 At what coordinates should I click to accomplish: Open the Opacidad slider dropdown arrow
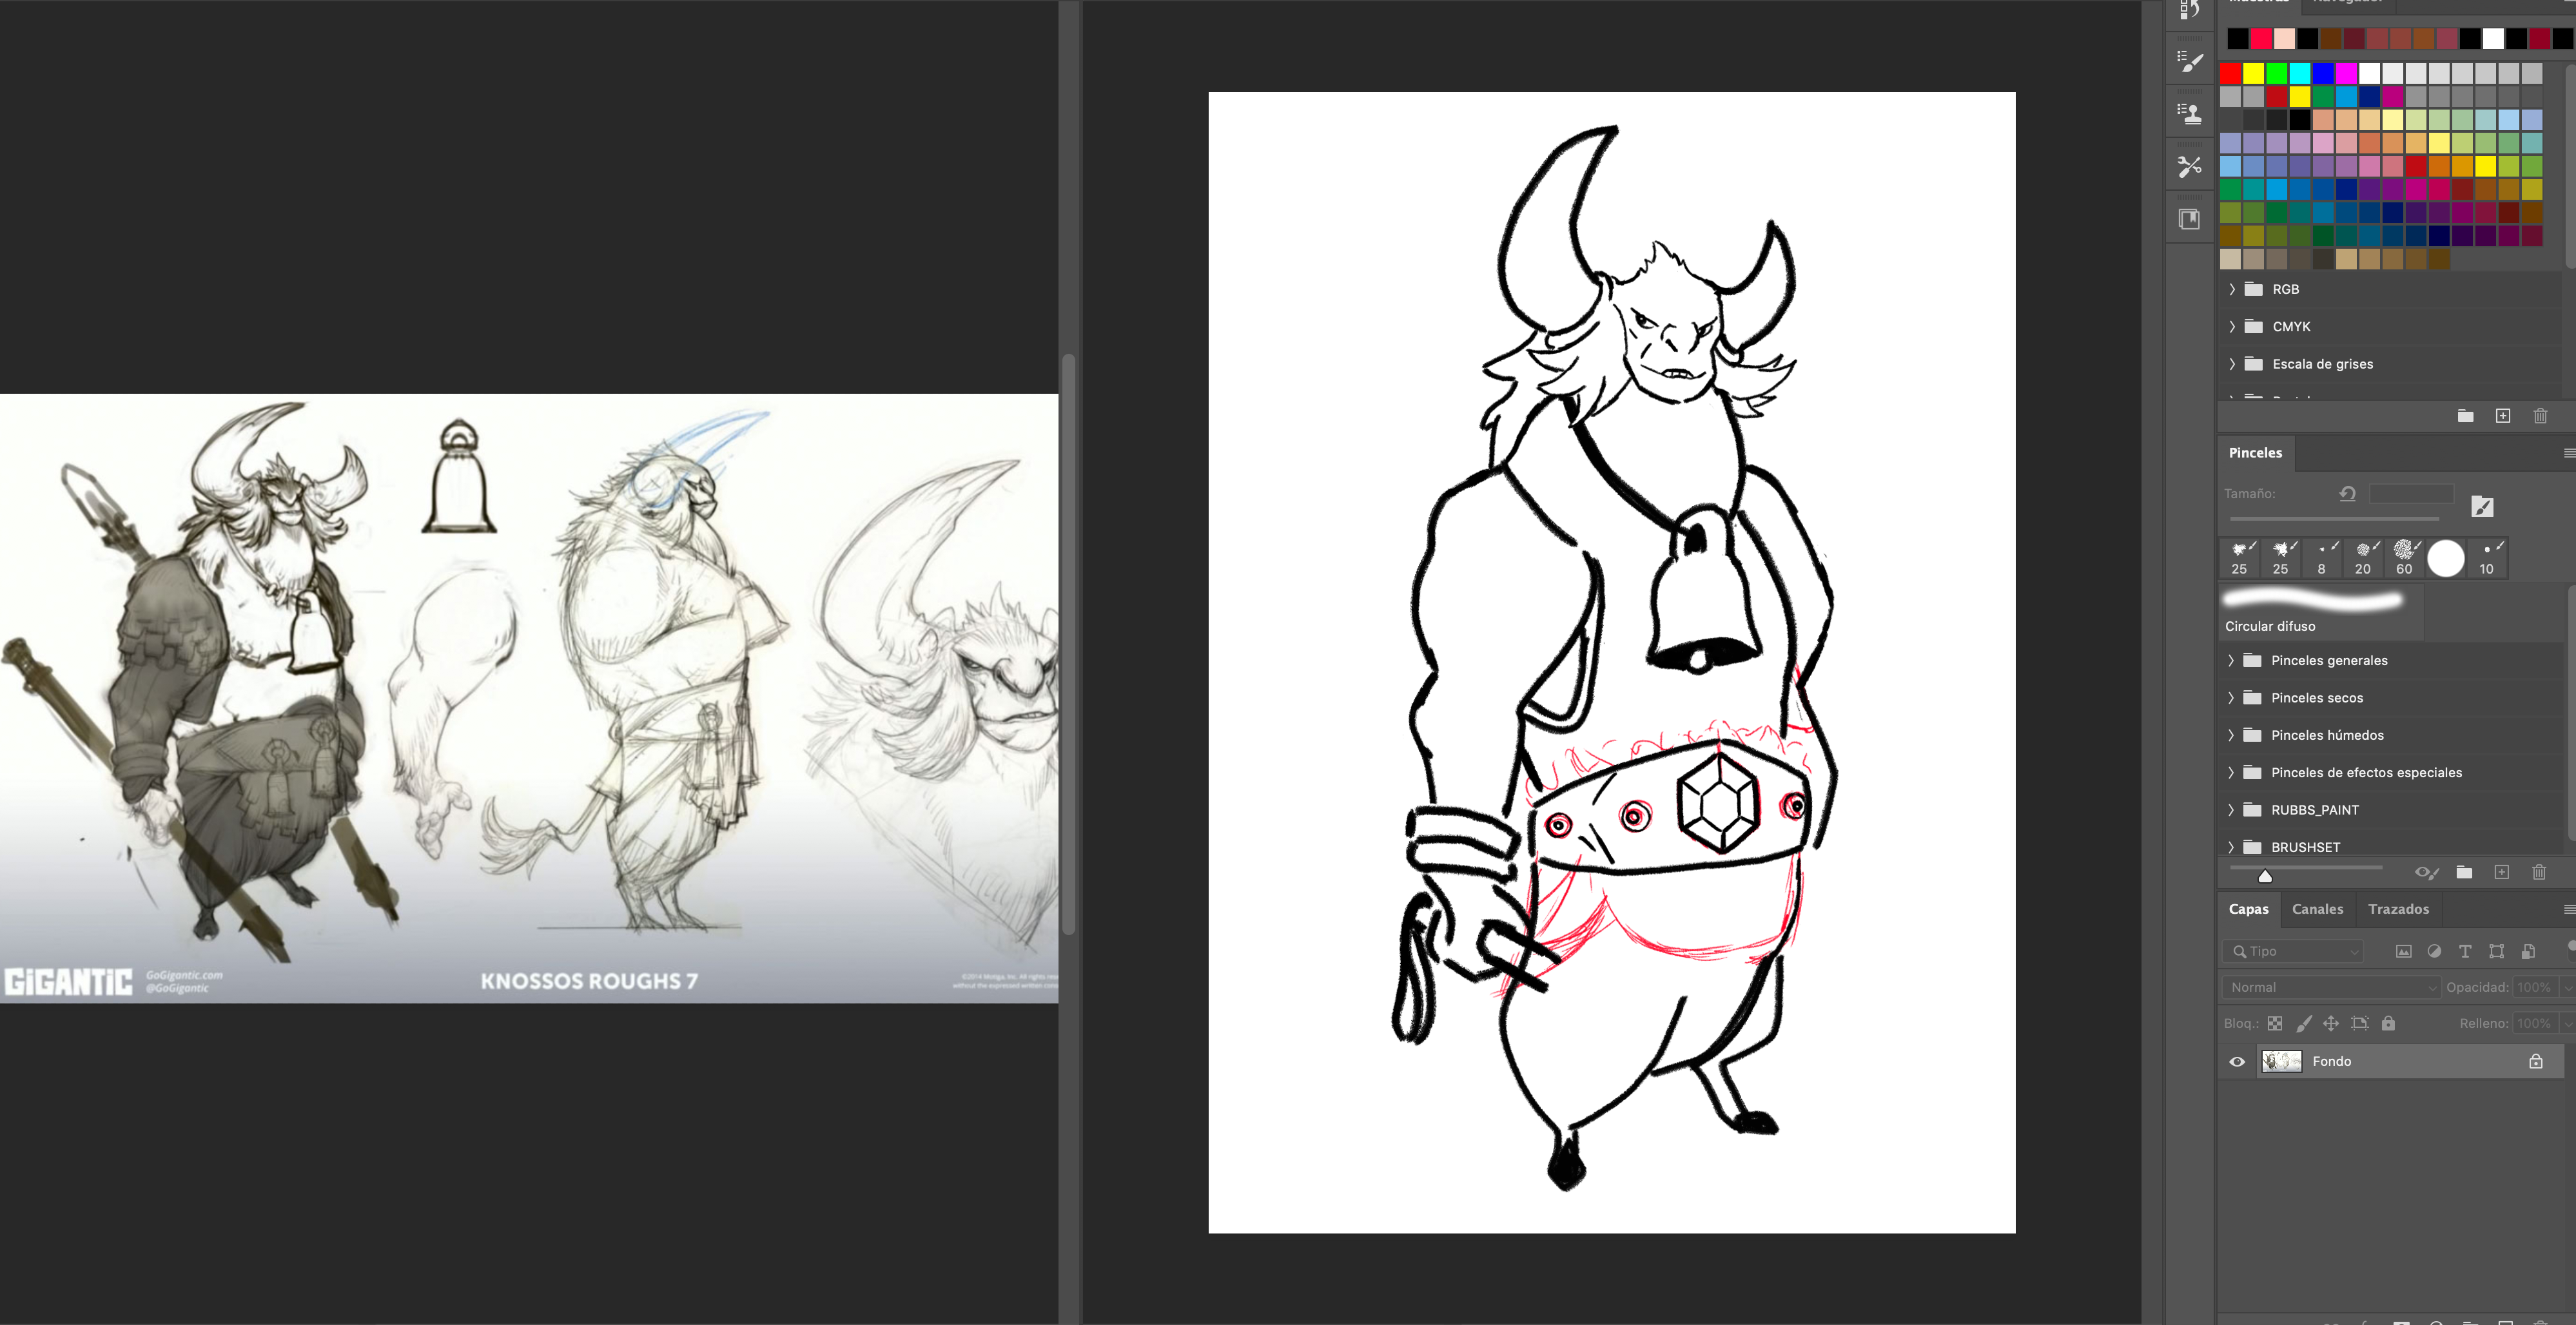(2567, 988)
